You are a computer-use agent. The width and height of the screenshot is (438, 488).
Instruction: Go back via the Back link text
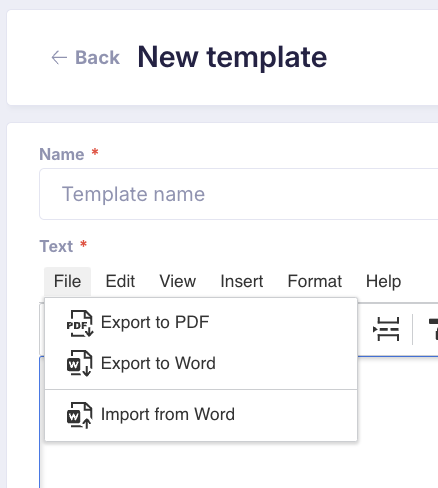pos(97,58)
